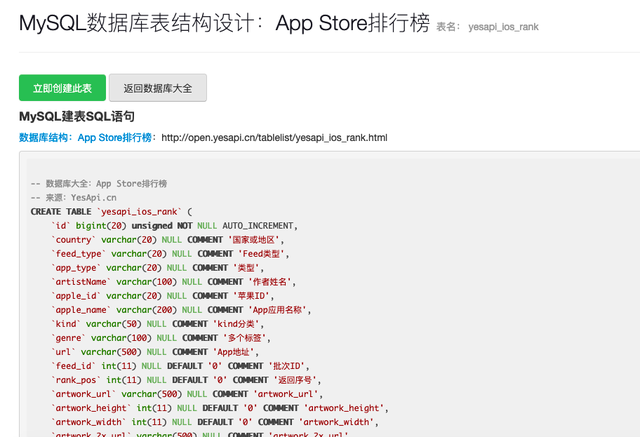Screen dimensions: 640x437
Task: Click the `apple_name` varchar(200) line
Action: click(181, 310)
